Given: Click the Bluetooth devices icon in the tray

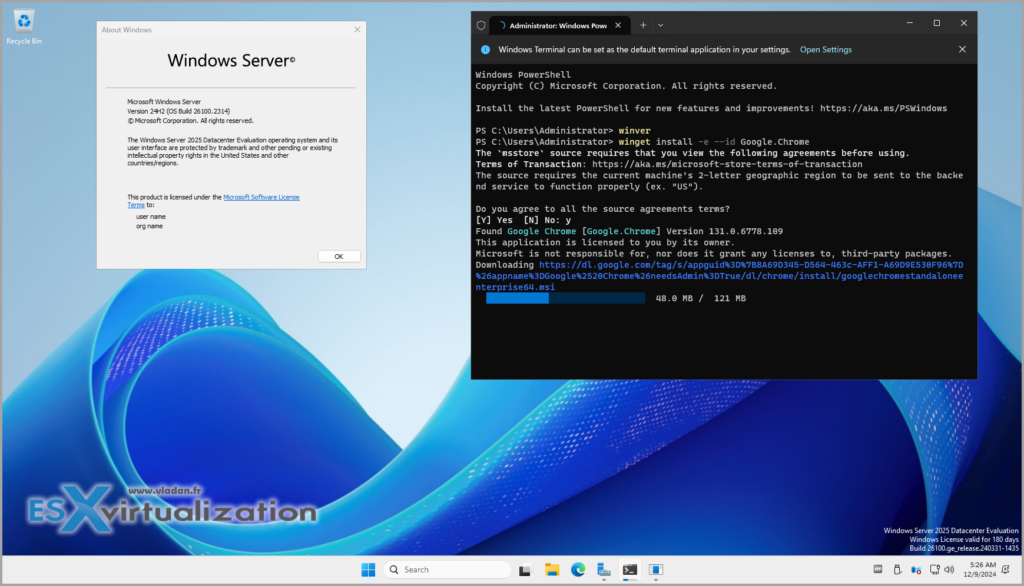Looking at the screenshot, I should point(915,570).
